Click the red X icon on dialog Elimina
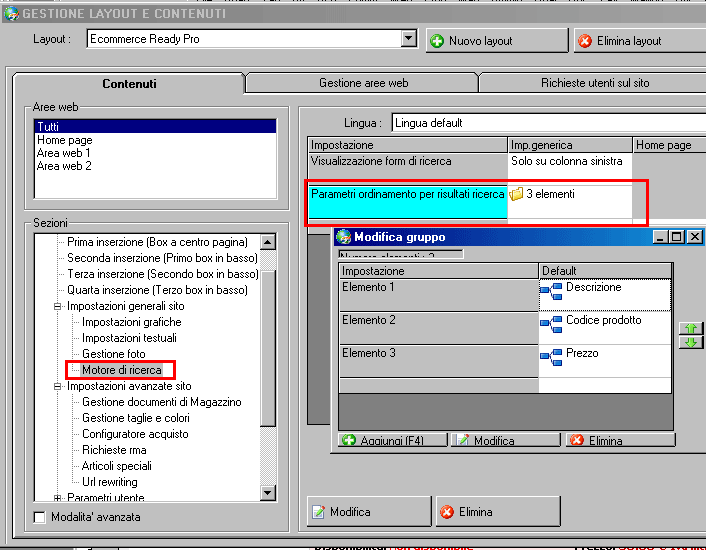The image size is (706, 550). click(x=577, y=440)
